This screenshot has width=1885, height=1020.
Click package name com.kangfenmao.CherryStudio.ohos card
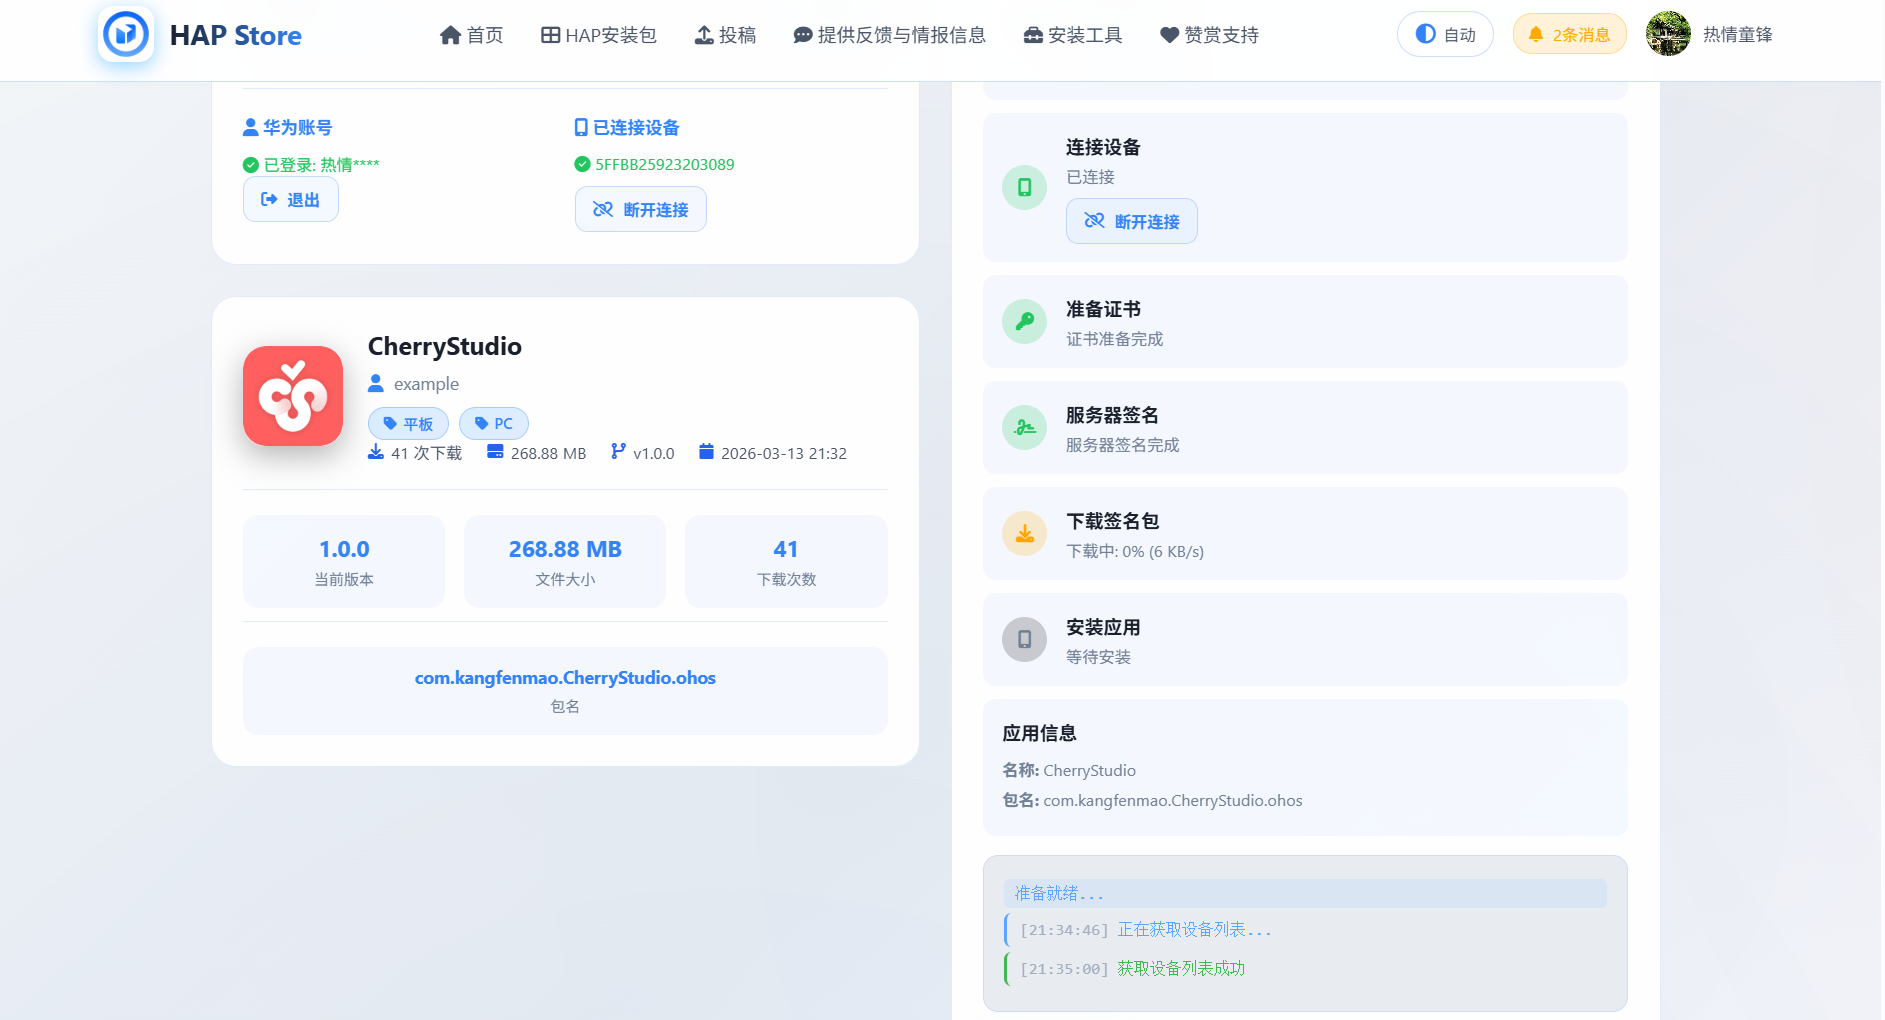pos(565,691)
